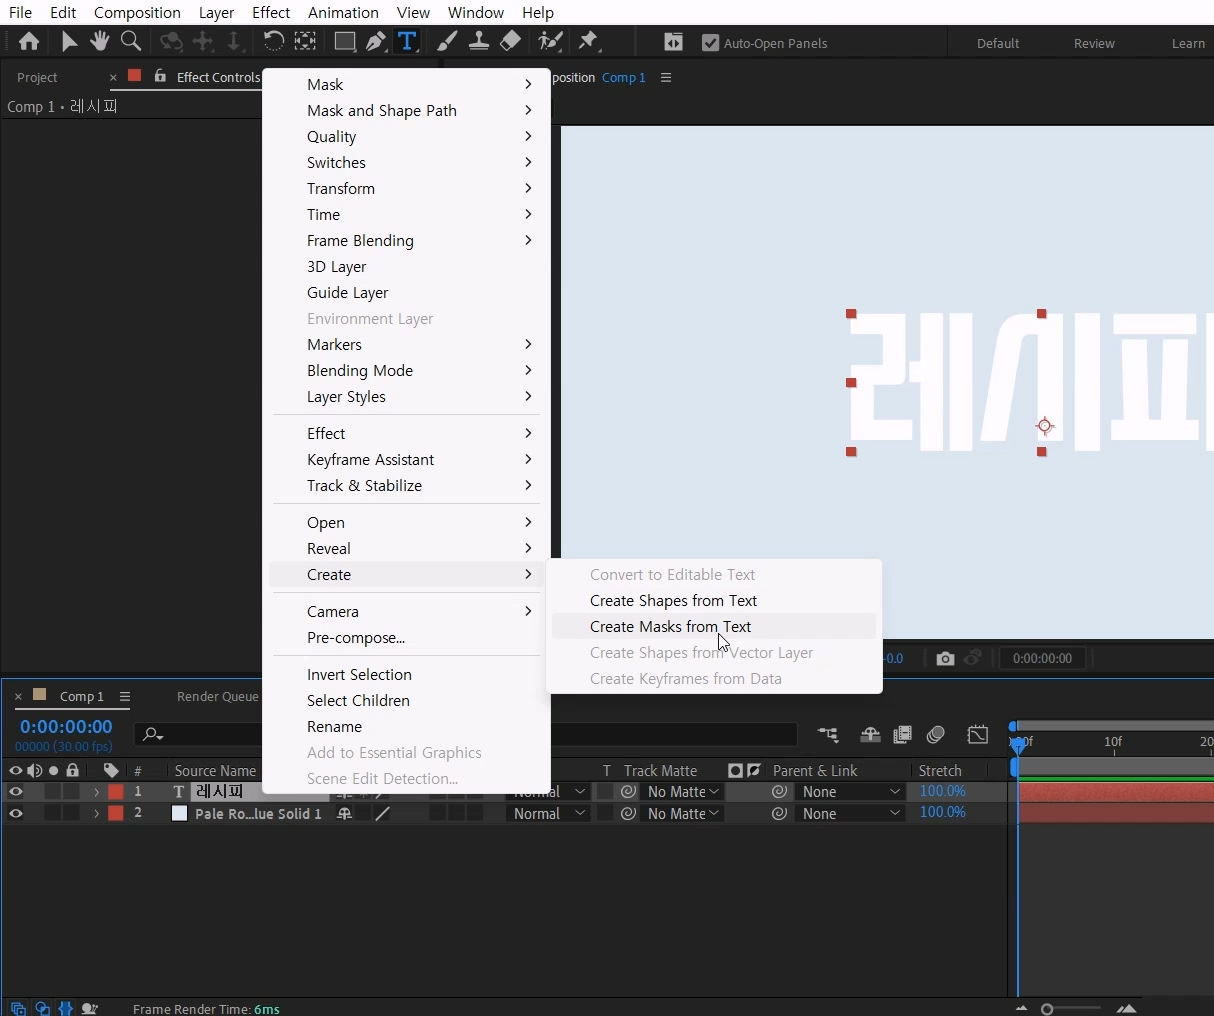This screenshot has width=1214, height=1016.
Task: Switch to the Render Queue tab
Action: tap(218, 696)
